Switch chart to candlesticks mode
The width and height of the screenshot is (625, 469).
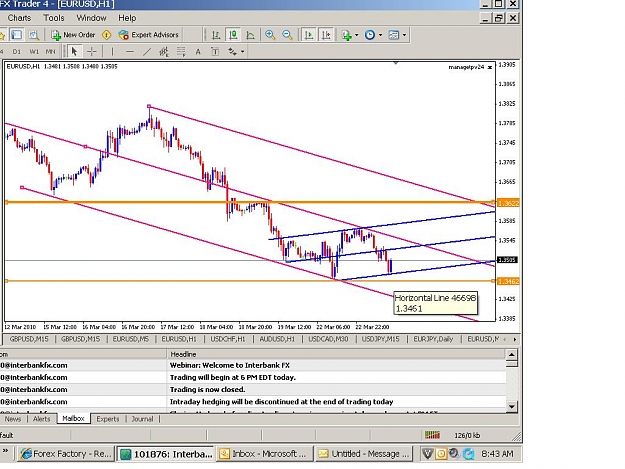[x=233, y=35]
